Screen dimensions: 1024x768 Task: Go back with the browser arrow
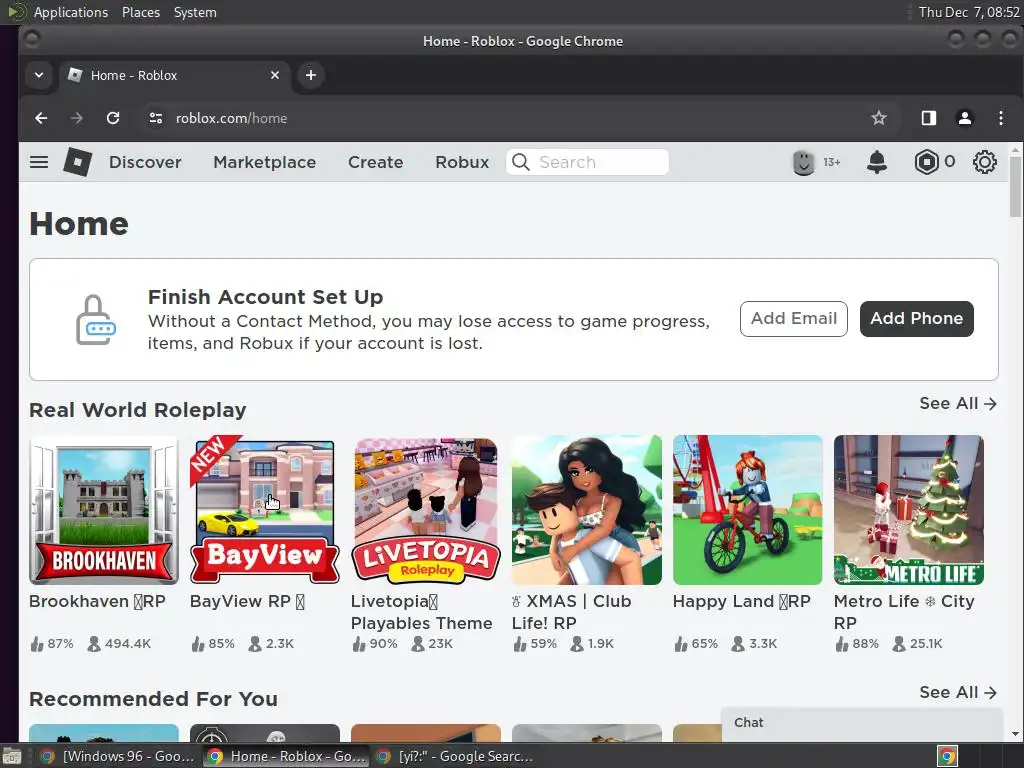click(41, 118)
